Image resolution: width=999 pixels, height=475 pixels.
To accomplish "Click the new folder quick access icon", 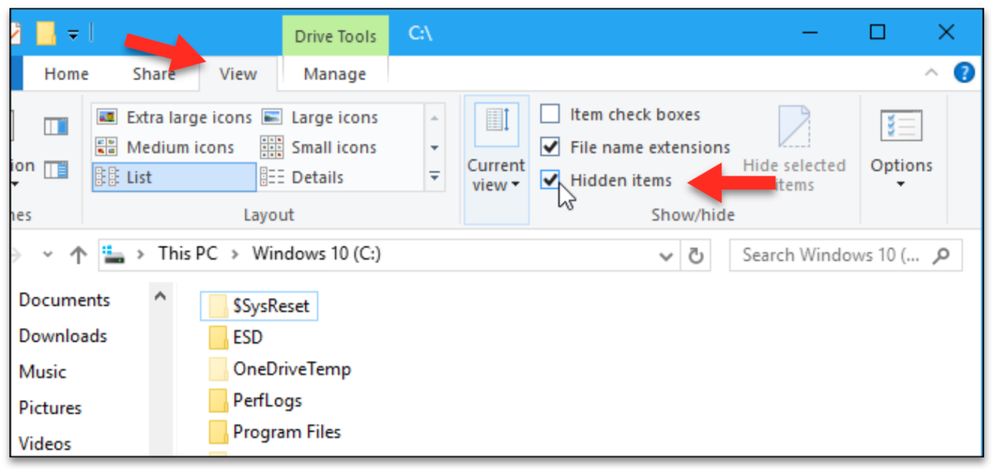I will click(x=46, y=33).
